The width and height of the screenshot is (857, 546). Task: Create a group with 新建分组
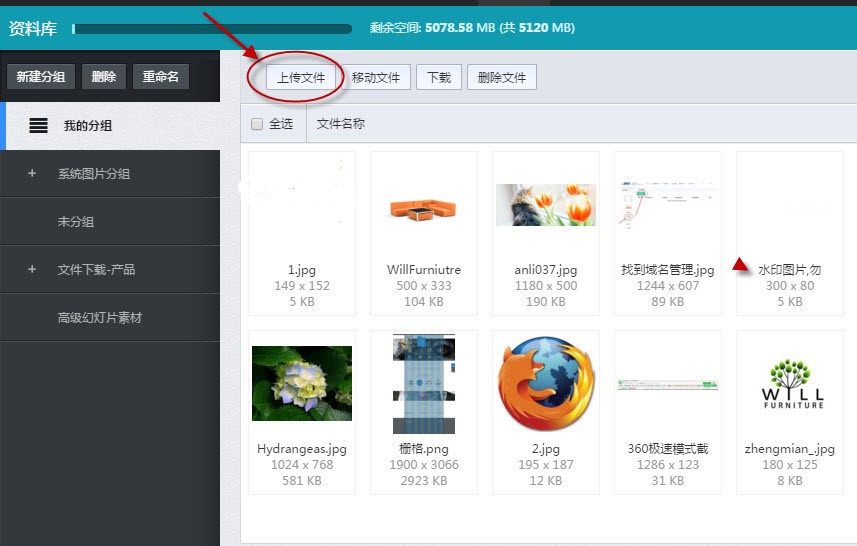(x=41, y=77)
